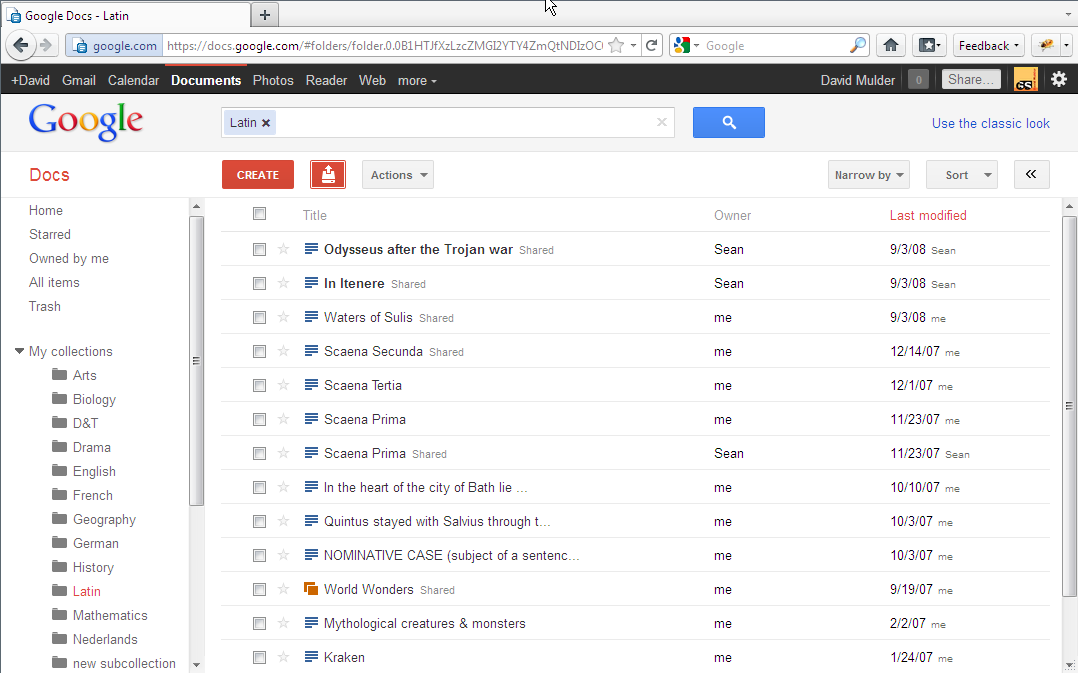The image size is (1078, 673).
Task: Click the browser back arrow button
Action: tap(21, 45)
